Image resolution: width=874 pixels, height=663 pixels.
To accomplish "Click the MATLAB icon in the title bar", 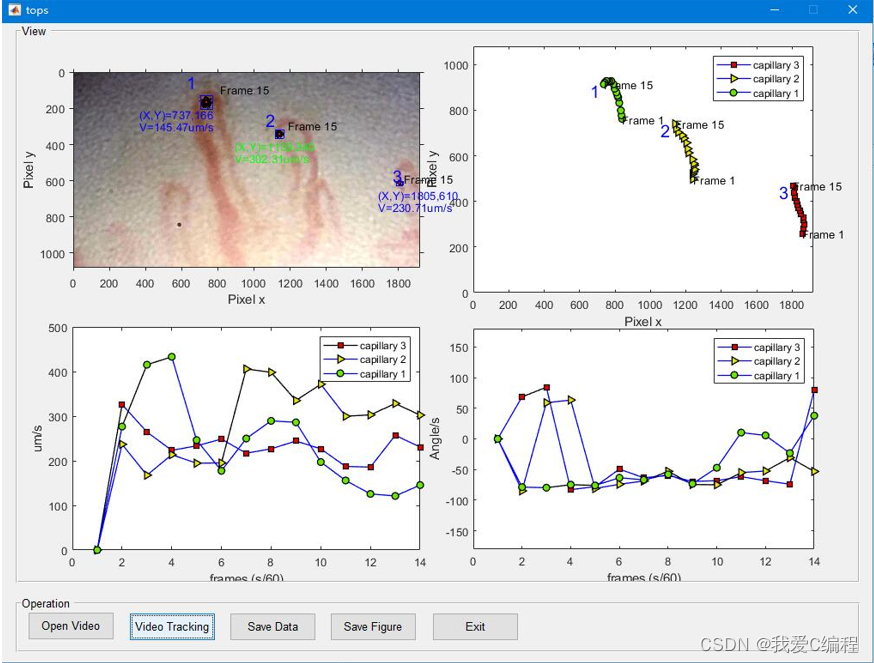I will tap(12, 9).
